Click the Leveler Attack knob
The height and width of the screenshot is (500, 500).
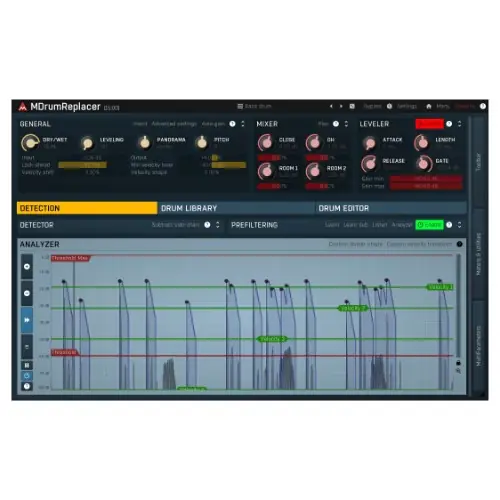pyautogui.click(x=369, y=143)
